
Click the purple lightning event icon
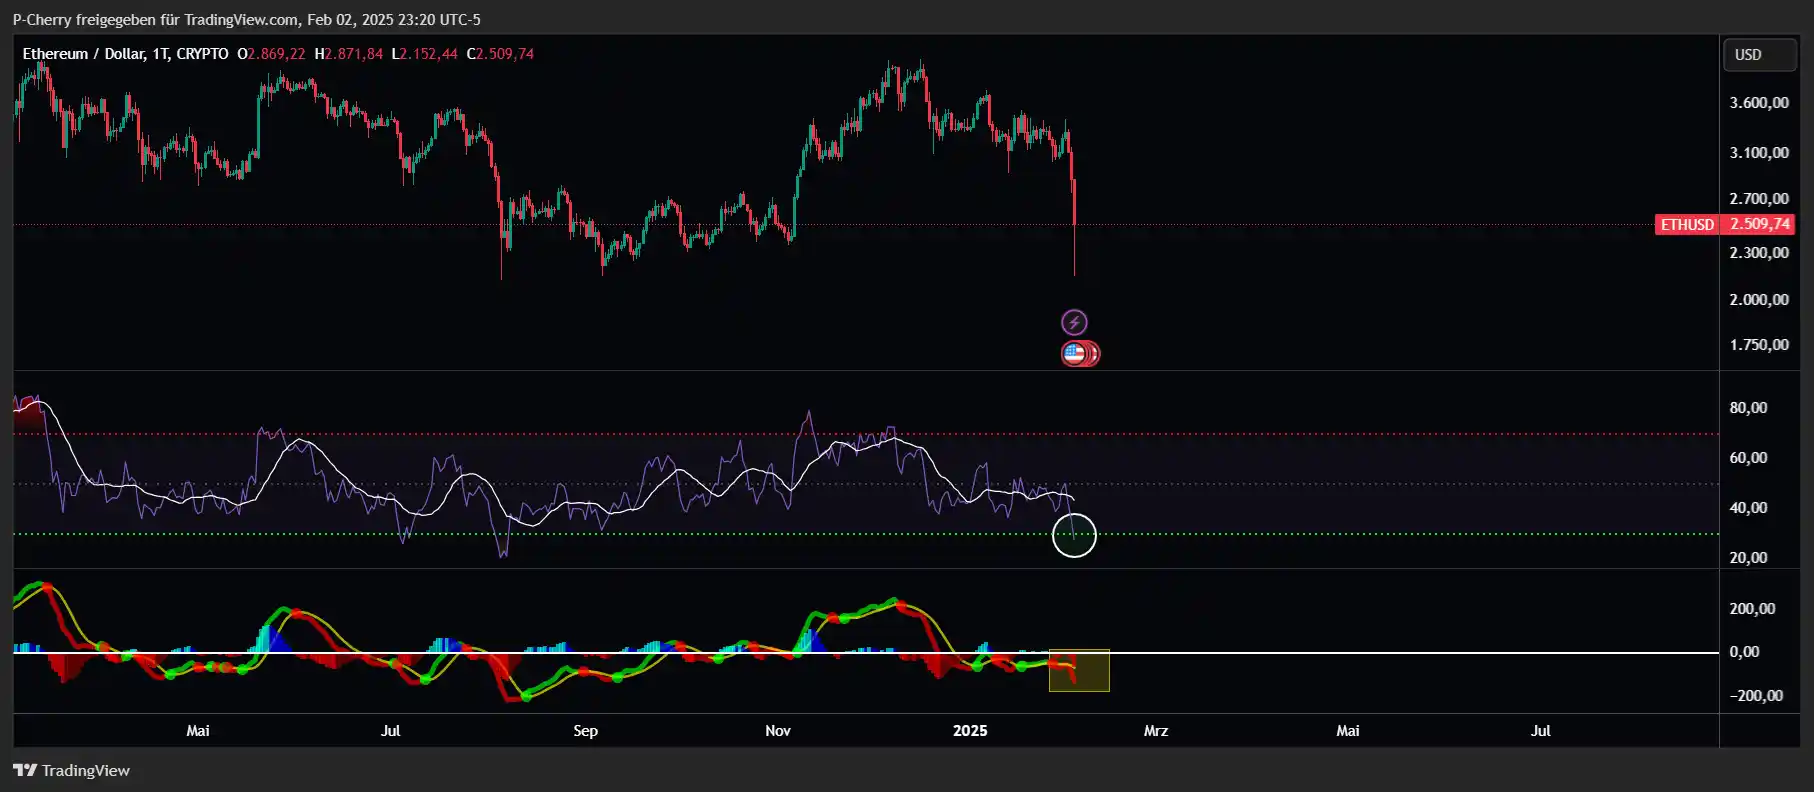pos(1074,322)
